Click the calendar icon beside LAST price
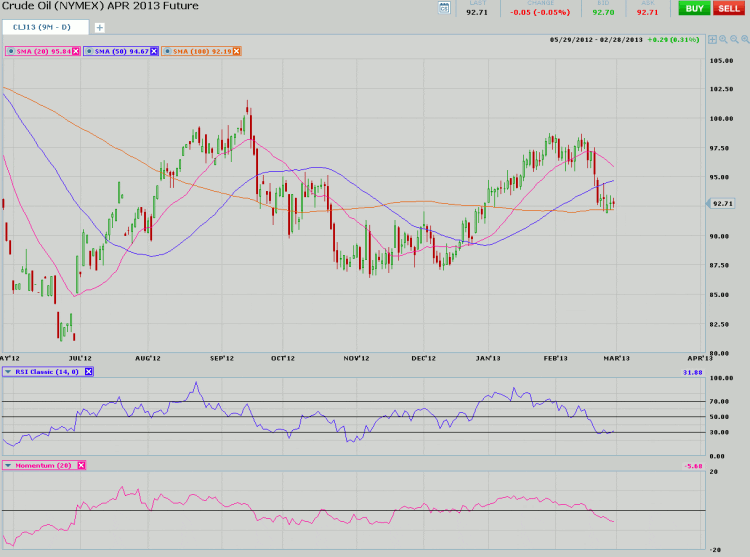This screenshot has width=750, height=557. tap(444, 9)
